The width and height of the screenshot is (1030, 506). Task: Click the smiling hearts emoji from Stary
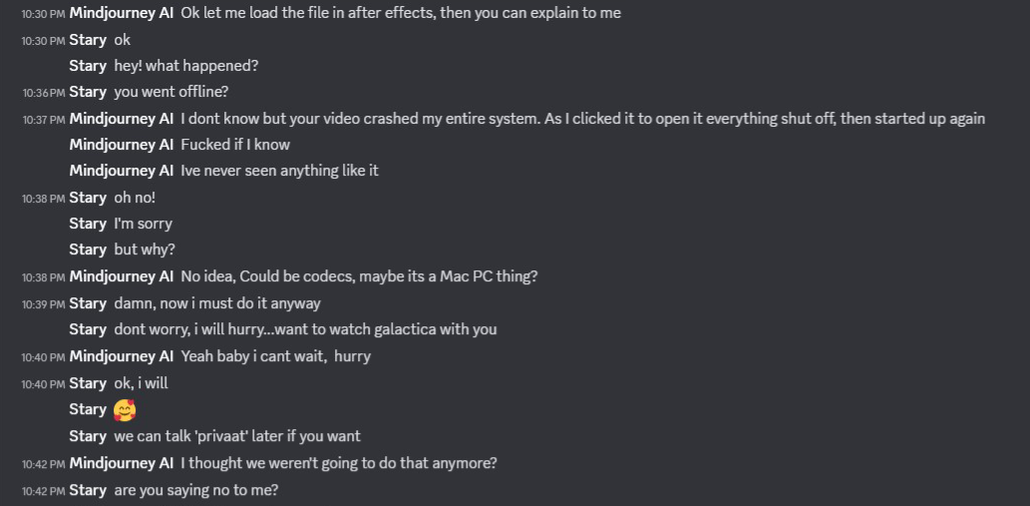click(x=125, y=410)
